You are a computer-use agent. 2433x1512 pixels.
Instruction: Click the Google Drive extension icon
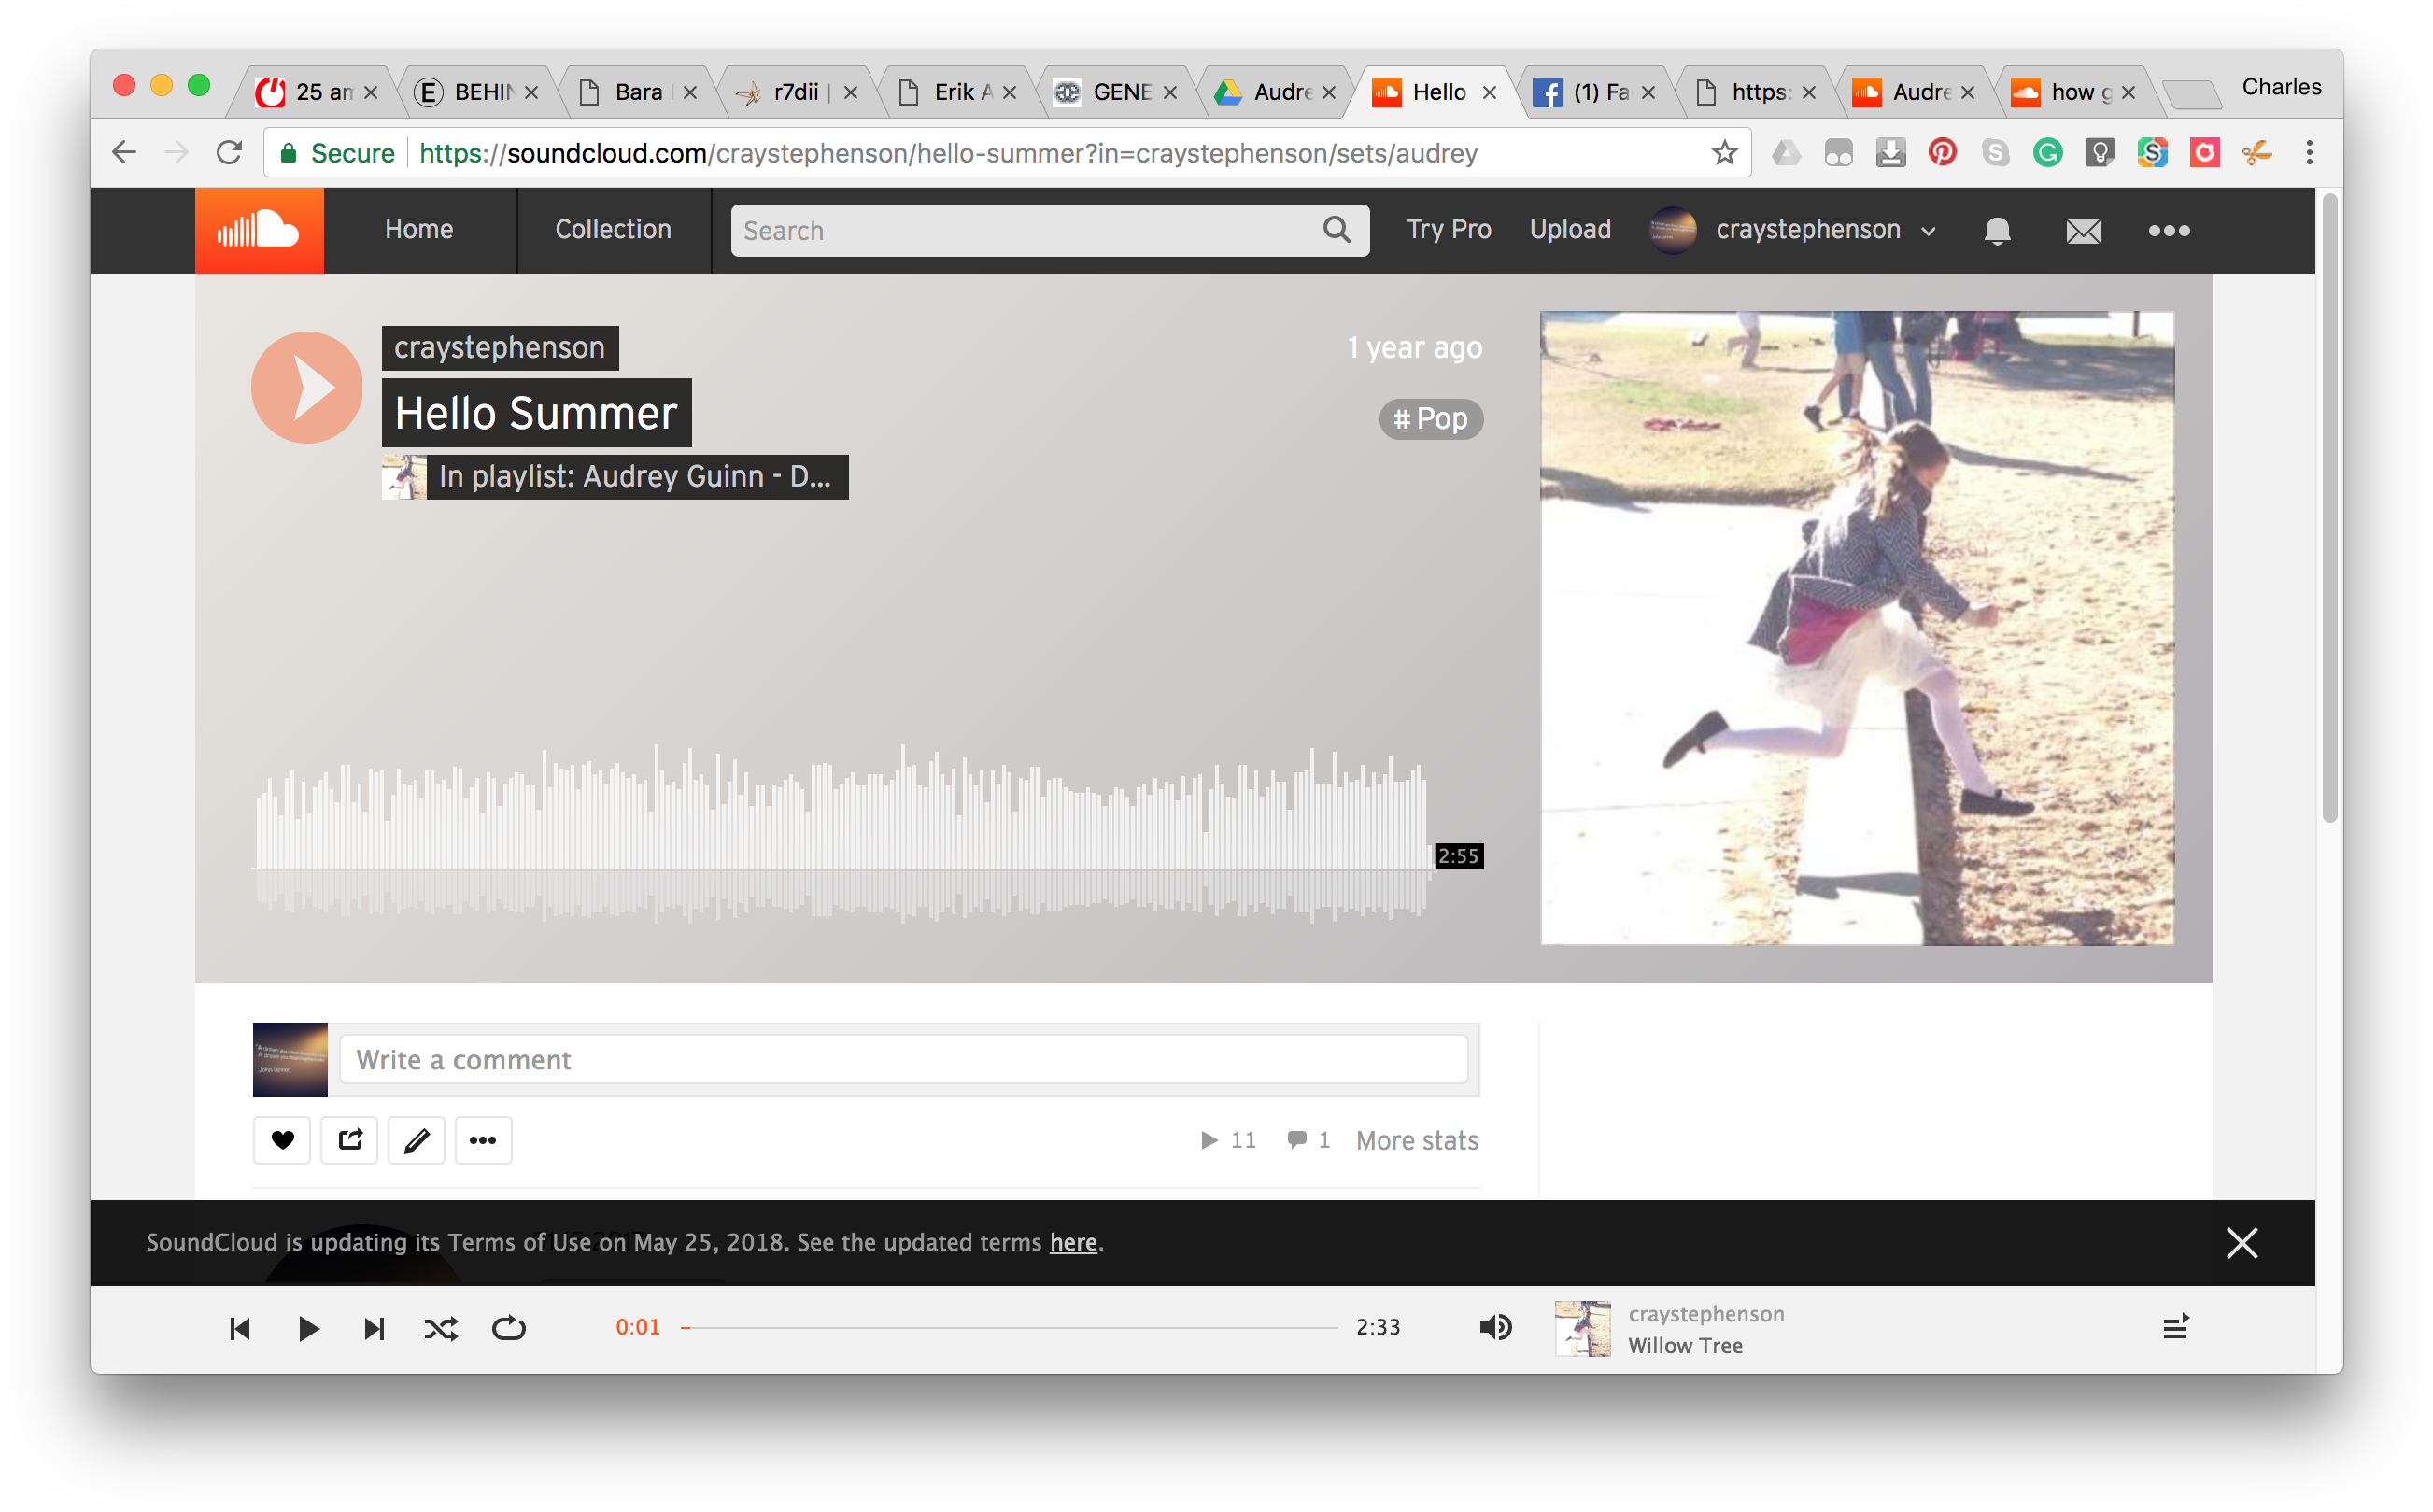[1786, 153]
